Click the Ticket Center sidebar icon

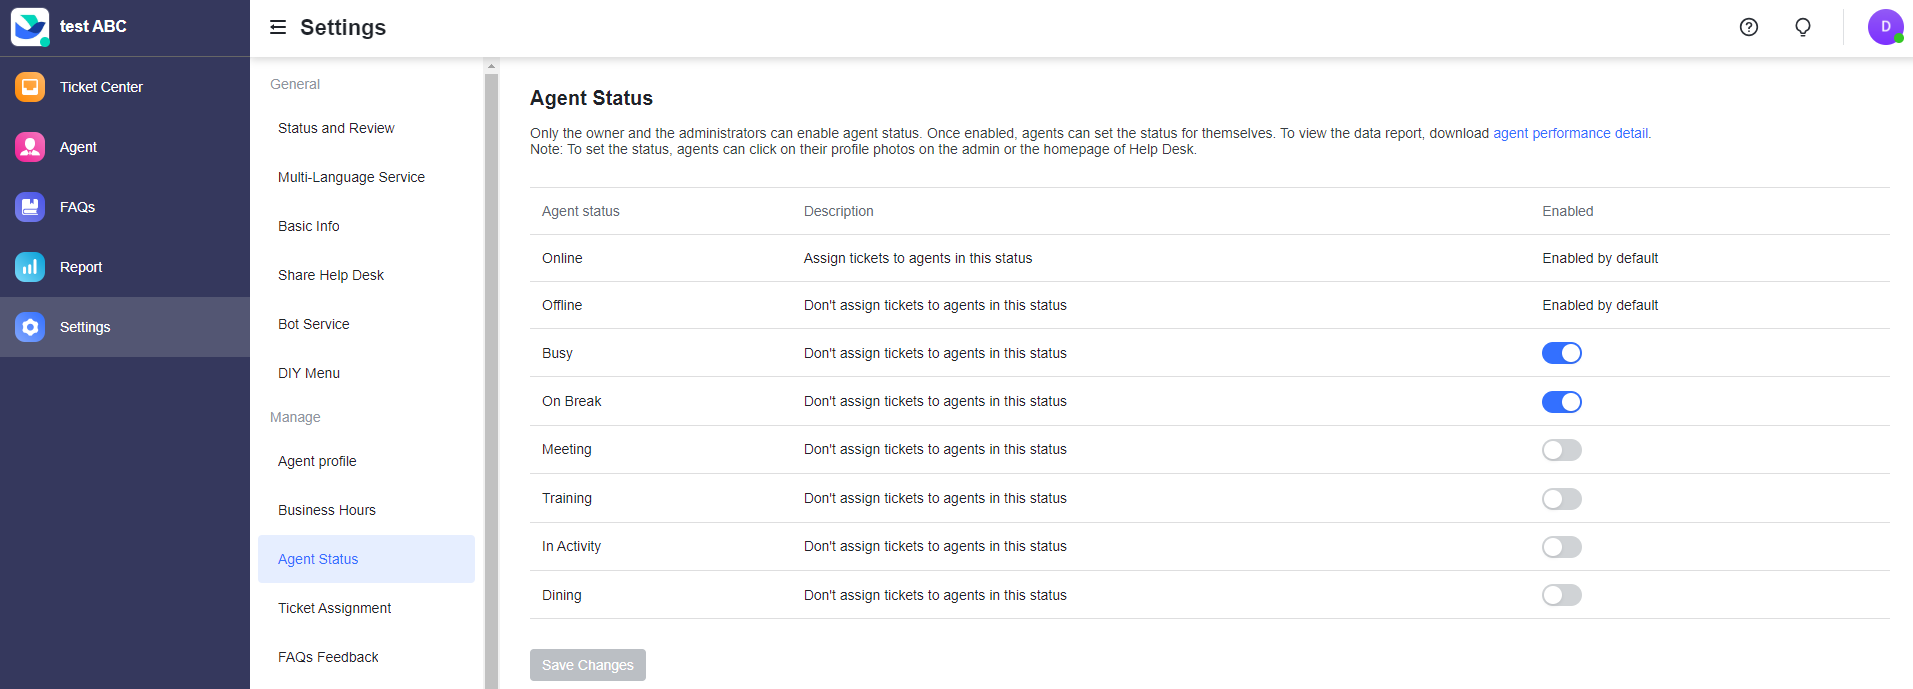click(30, 87)
